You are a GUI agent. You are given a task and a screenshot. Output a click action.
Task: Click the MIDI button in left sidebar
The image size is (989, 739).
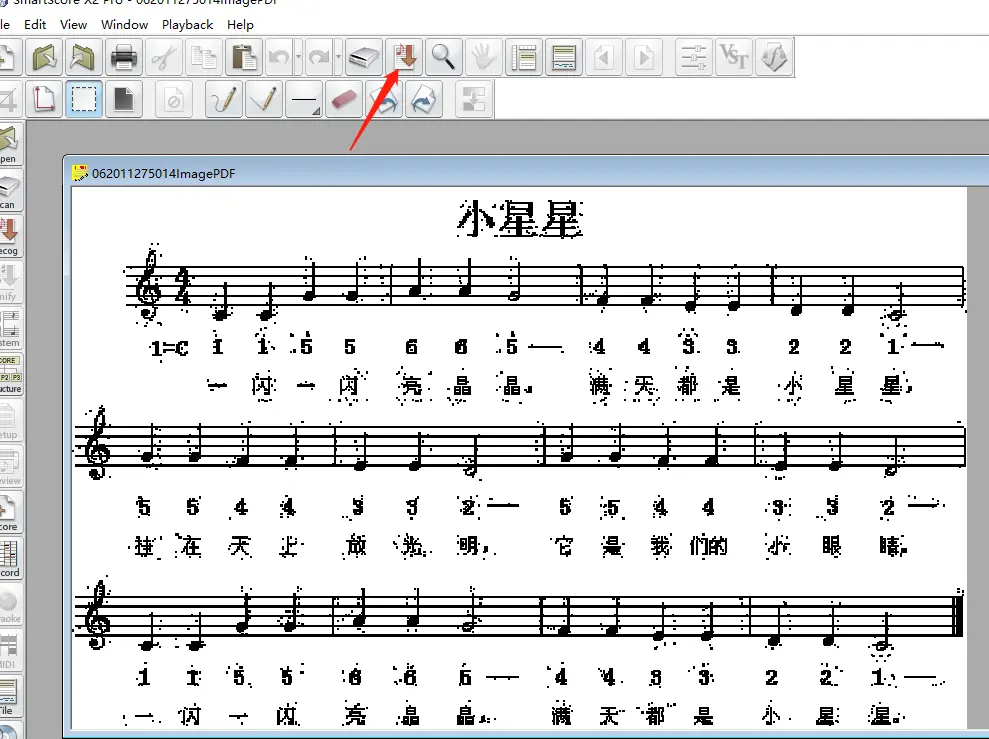click(11, 649)
